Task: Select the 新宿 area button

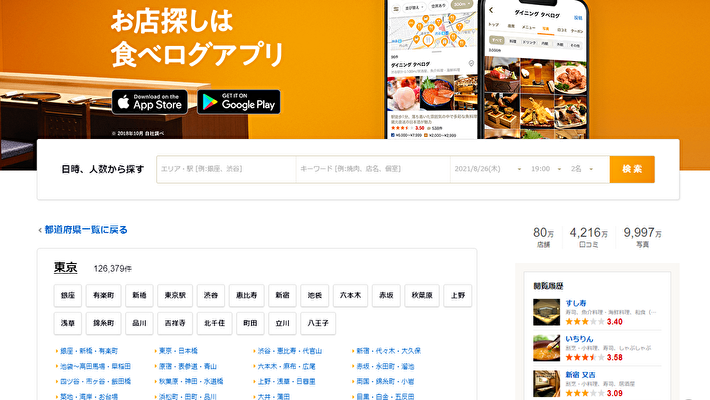Action: (282, 295)
